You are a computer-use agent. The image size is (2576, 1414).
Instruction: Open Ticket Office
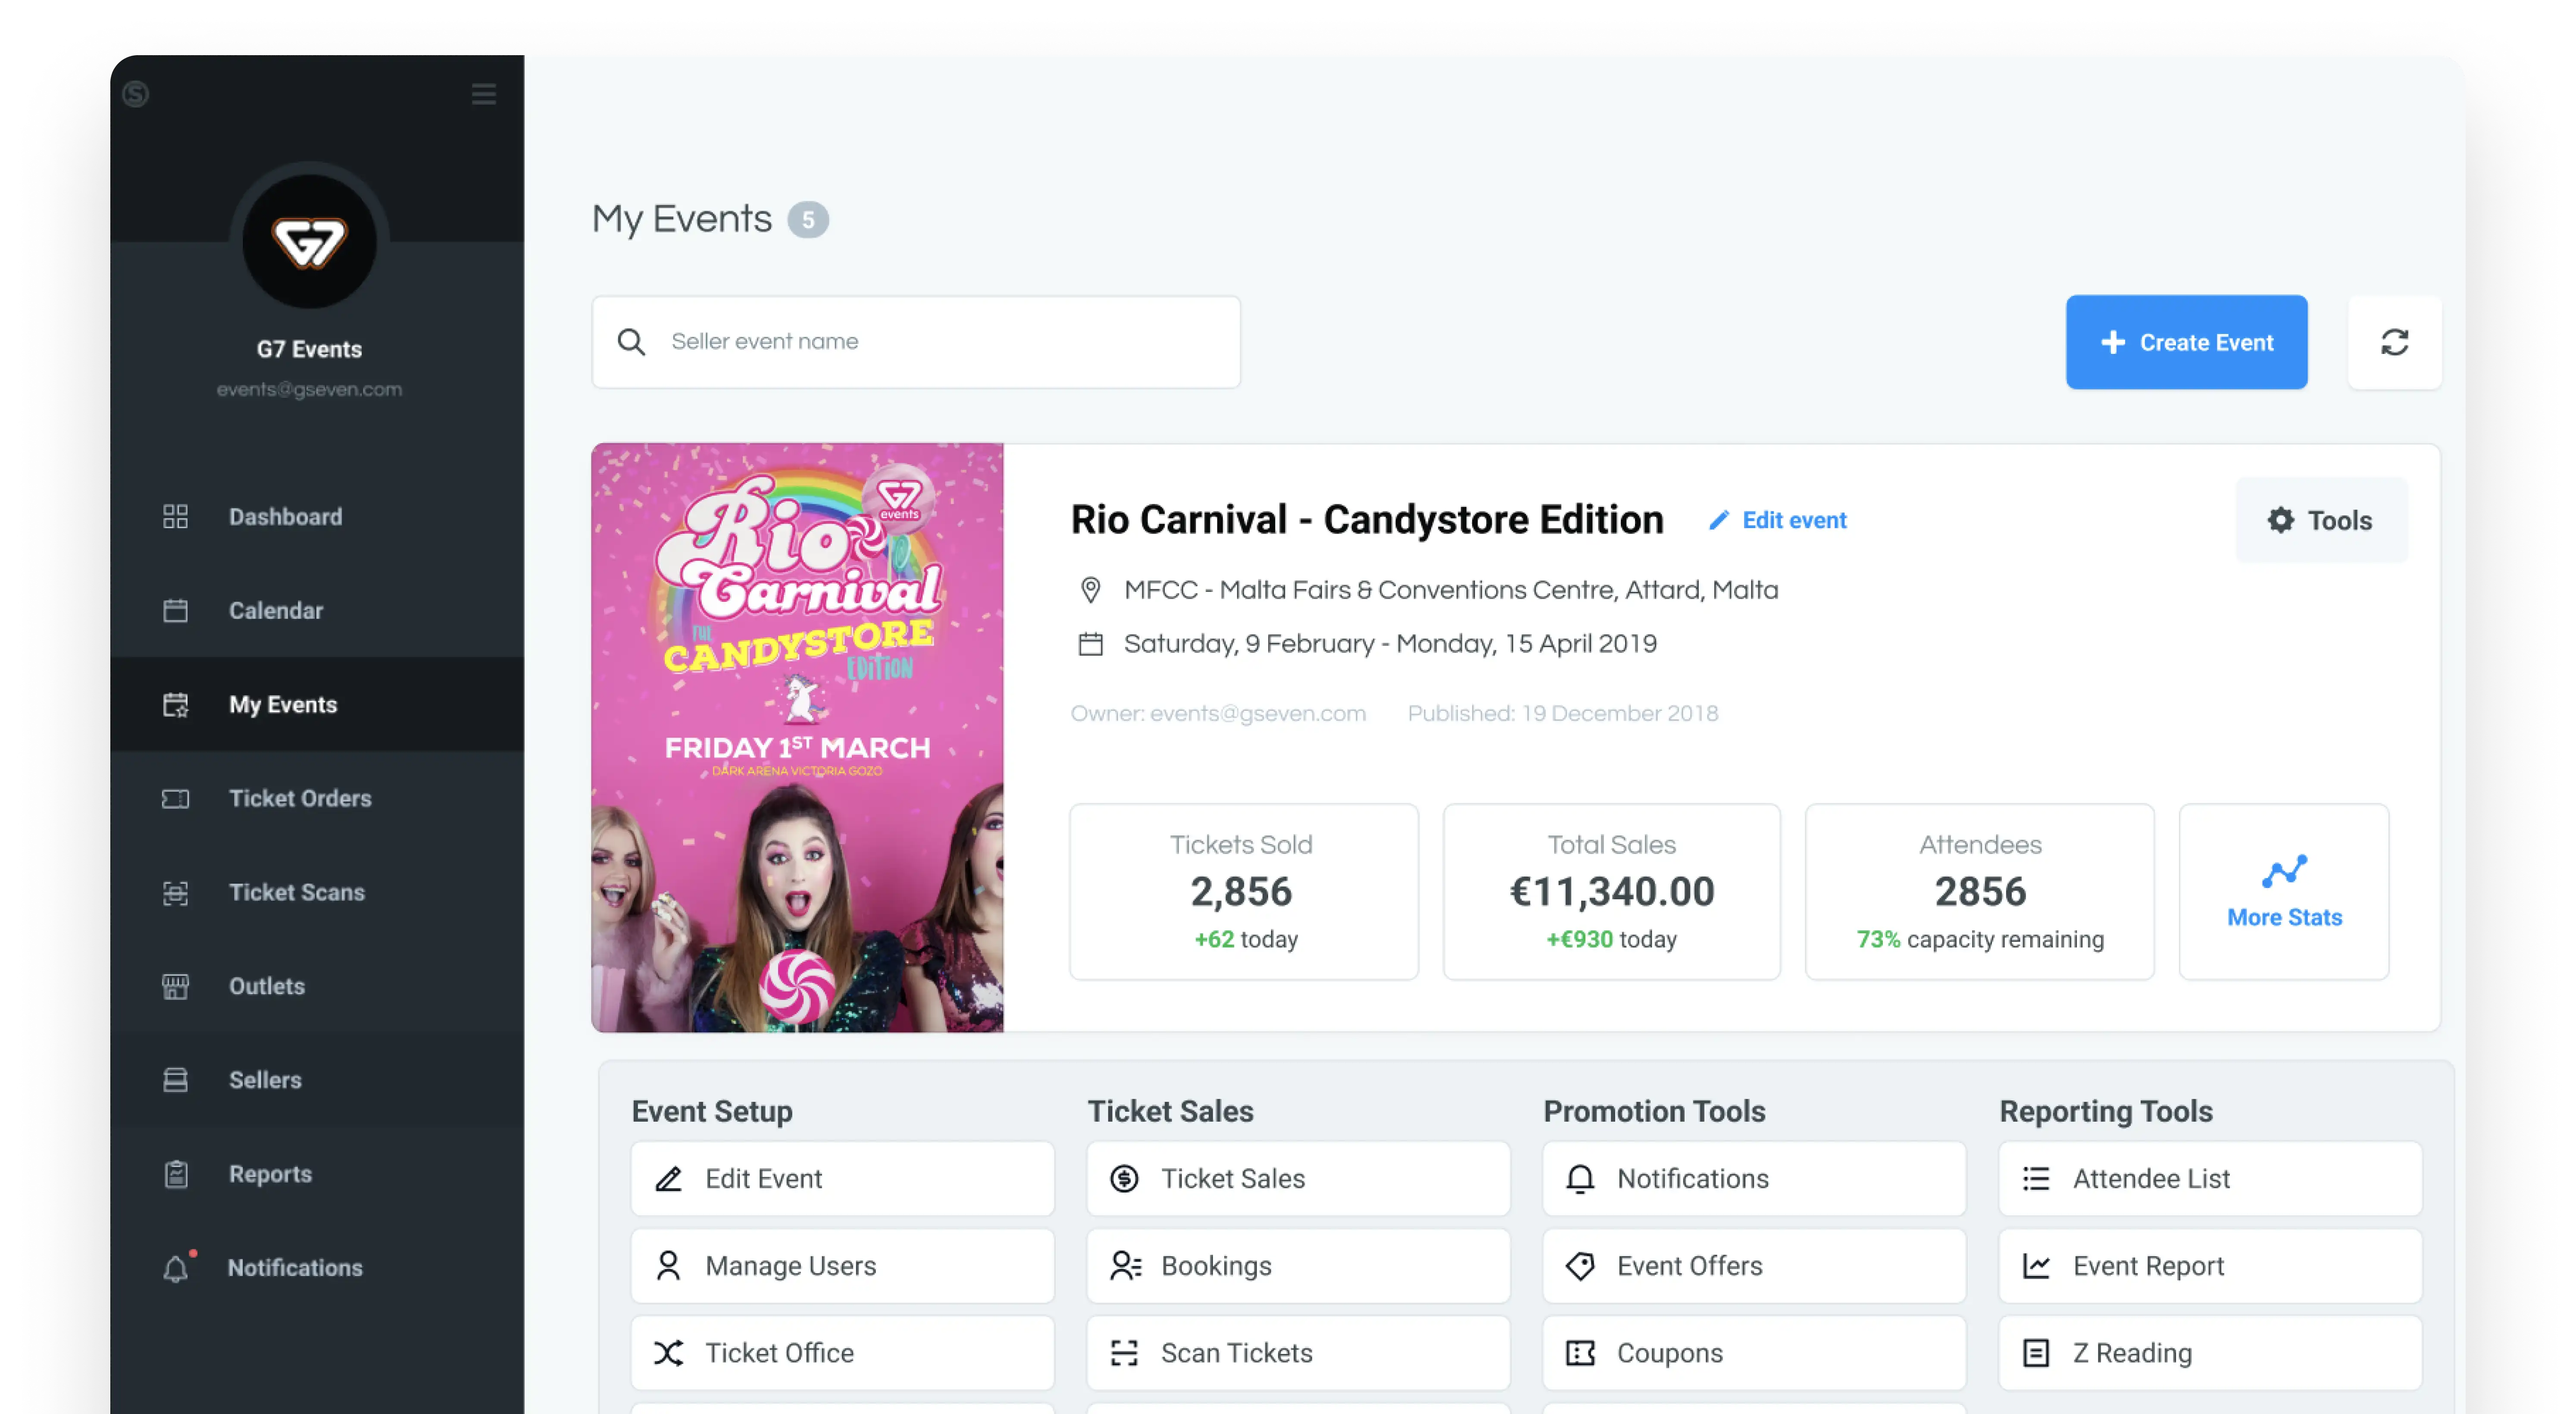pyautogui.click(x=843, y=1353)
